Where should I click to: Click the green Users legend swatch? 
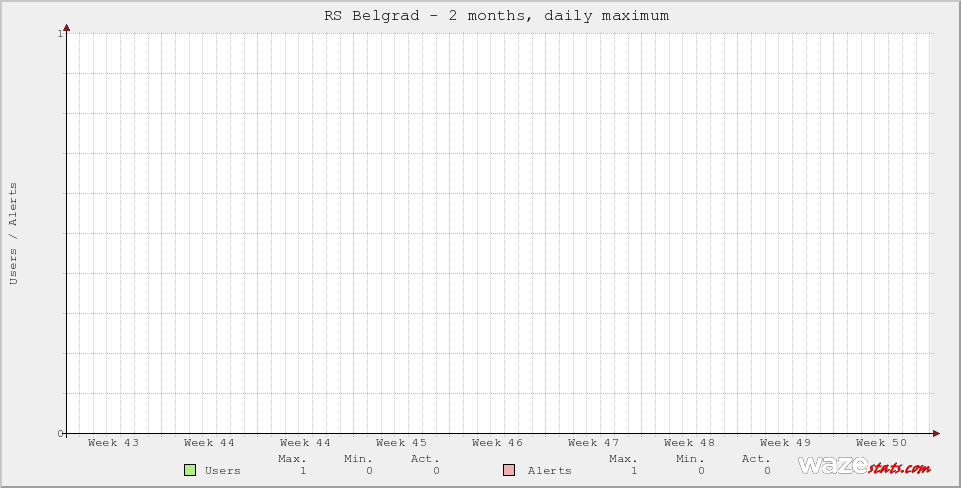coord(190,470)
